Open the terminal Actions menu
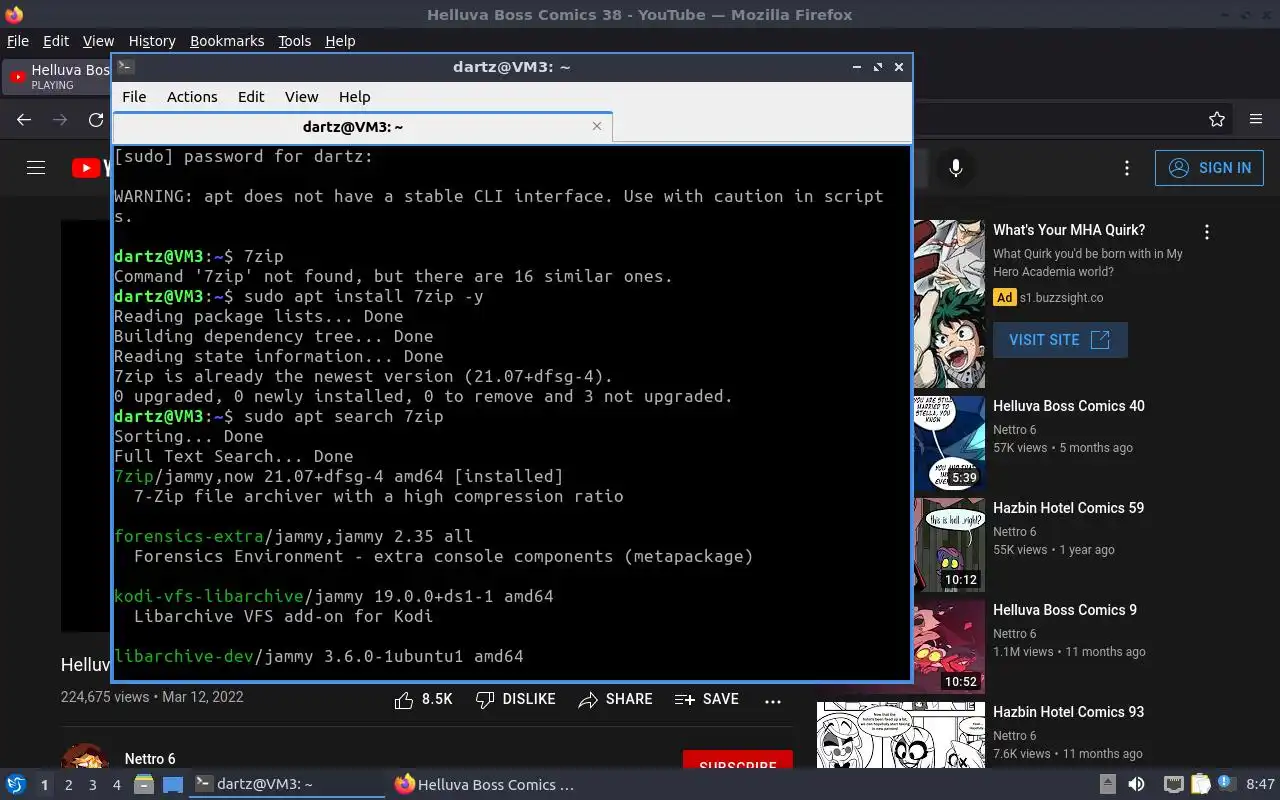The width and height of the screenshot is (1280, 800). (x=192, y=97)
